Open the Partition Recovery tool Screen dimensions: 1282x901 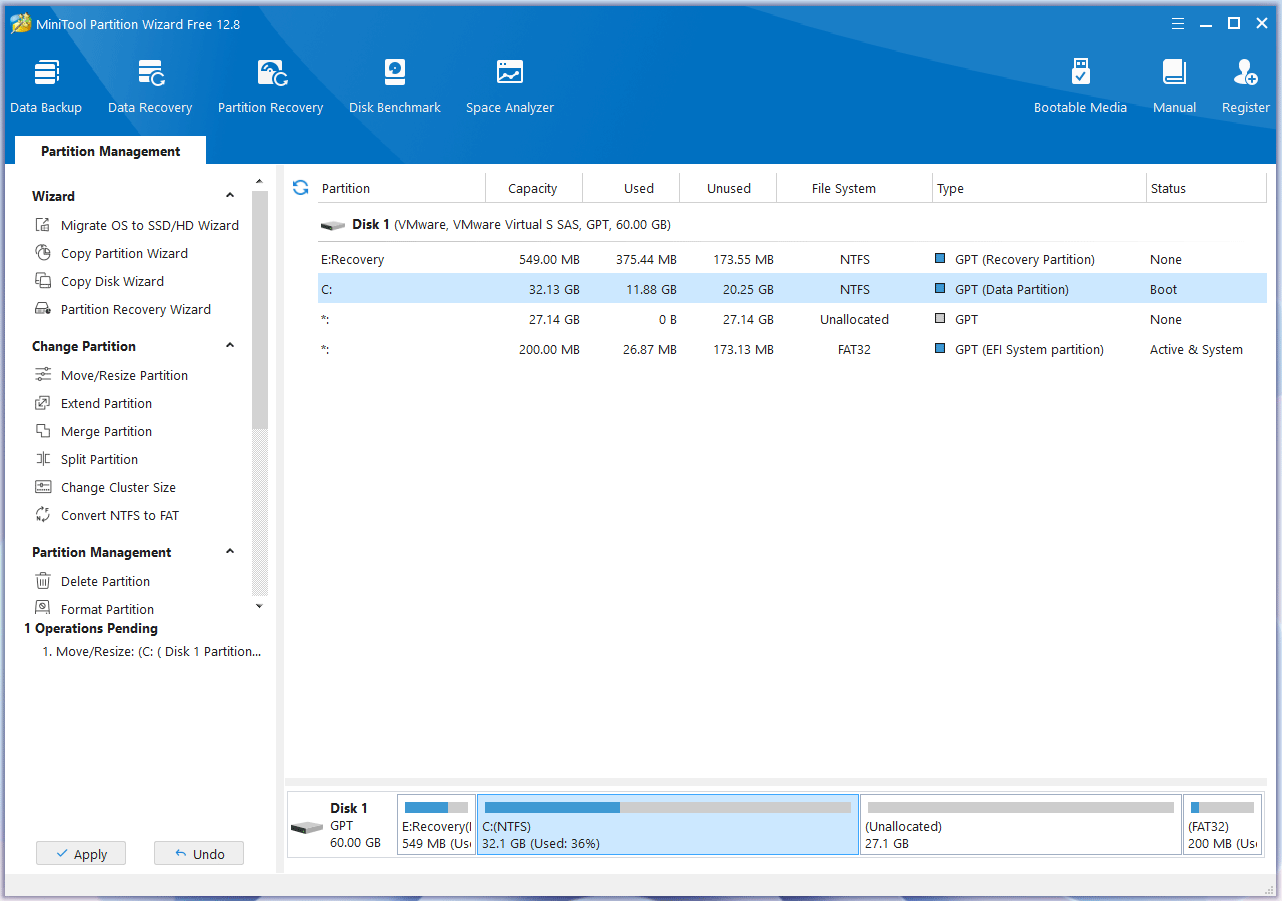coord(270,86)
